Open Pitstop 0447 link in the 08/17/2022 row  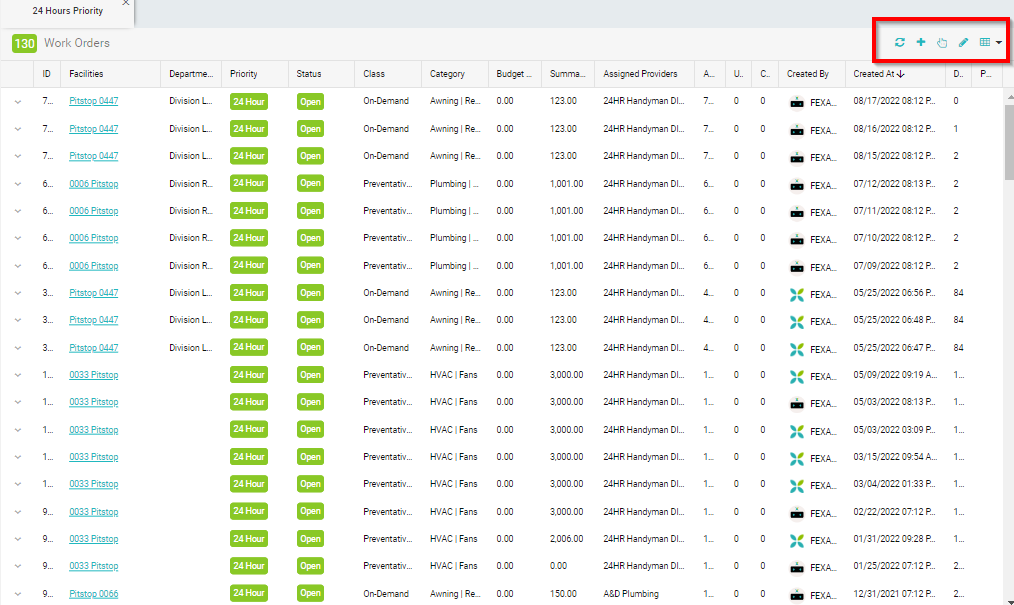coord(93,101)
